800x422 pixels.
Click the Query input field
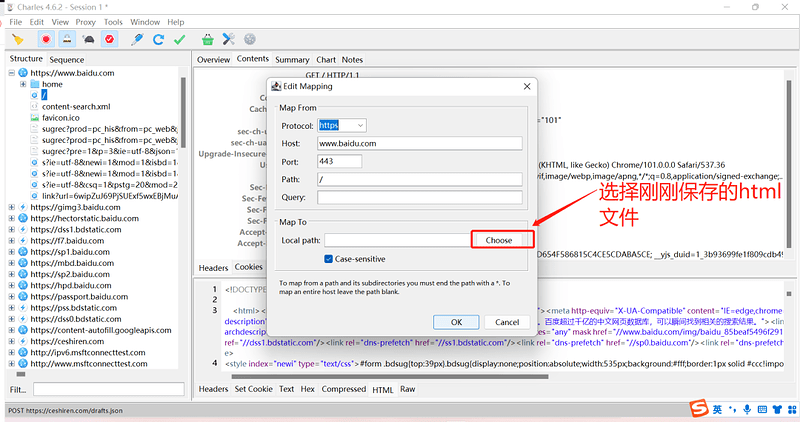419,197
